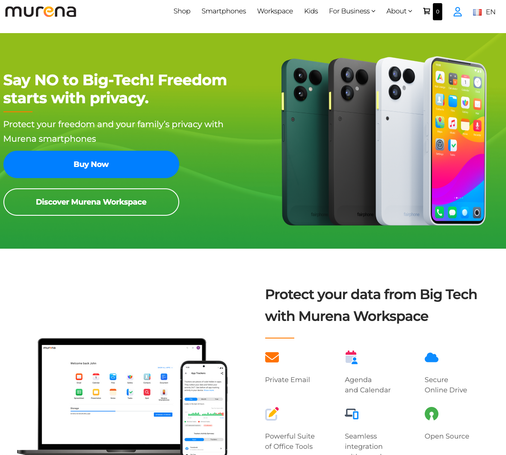This screenshot has height=455, width=506.
Task: Click the Secure Online Drive cloud icon
Action: click(431, 357)
